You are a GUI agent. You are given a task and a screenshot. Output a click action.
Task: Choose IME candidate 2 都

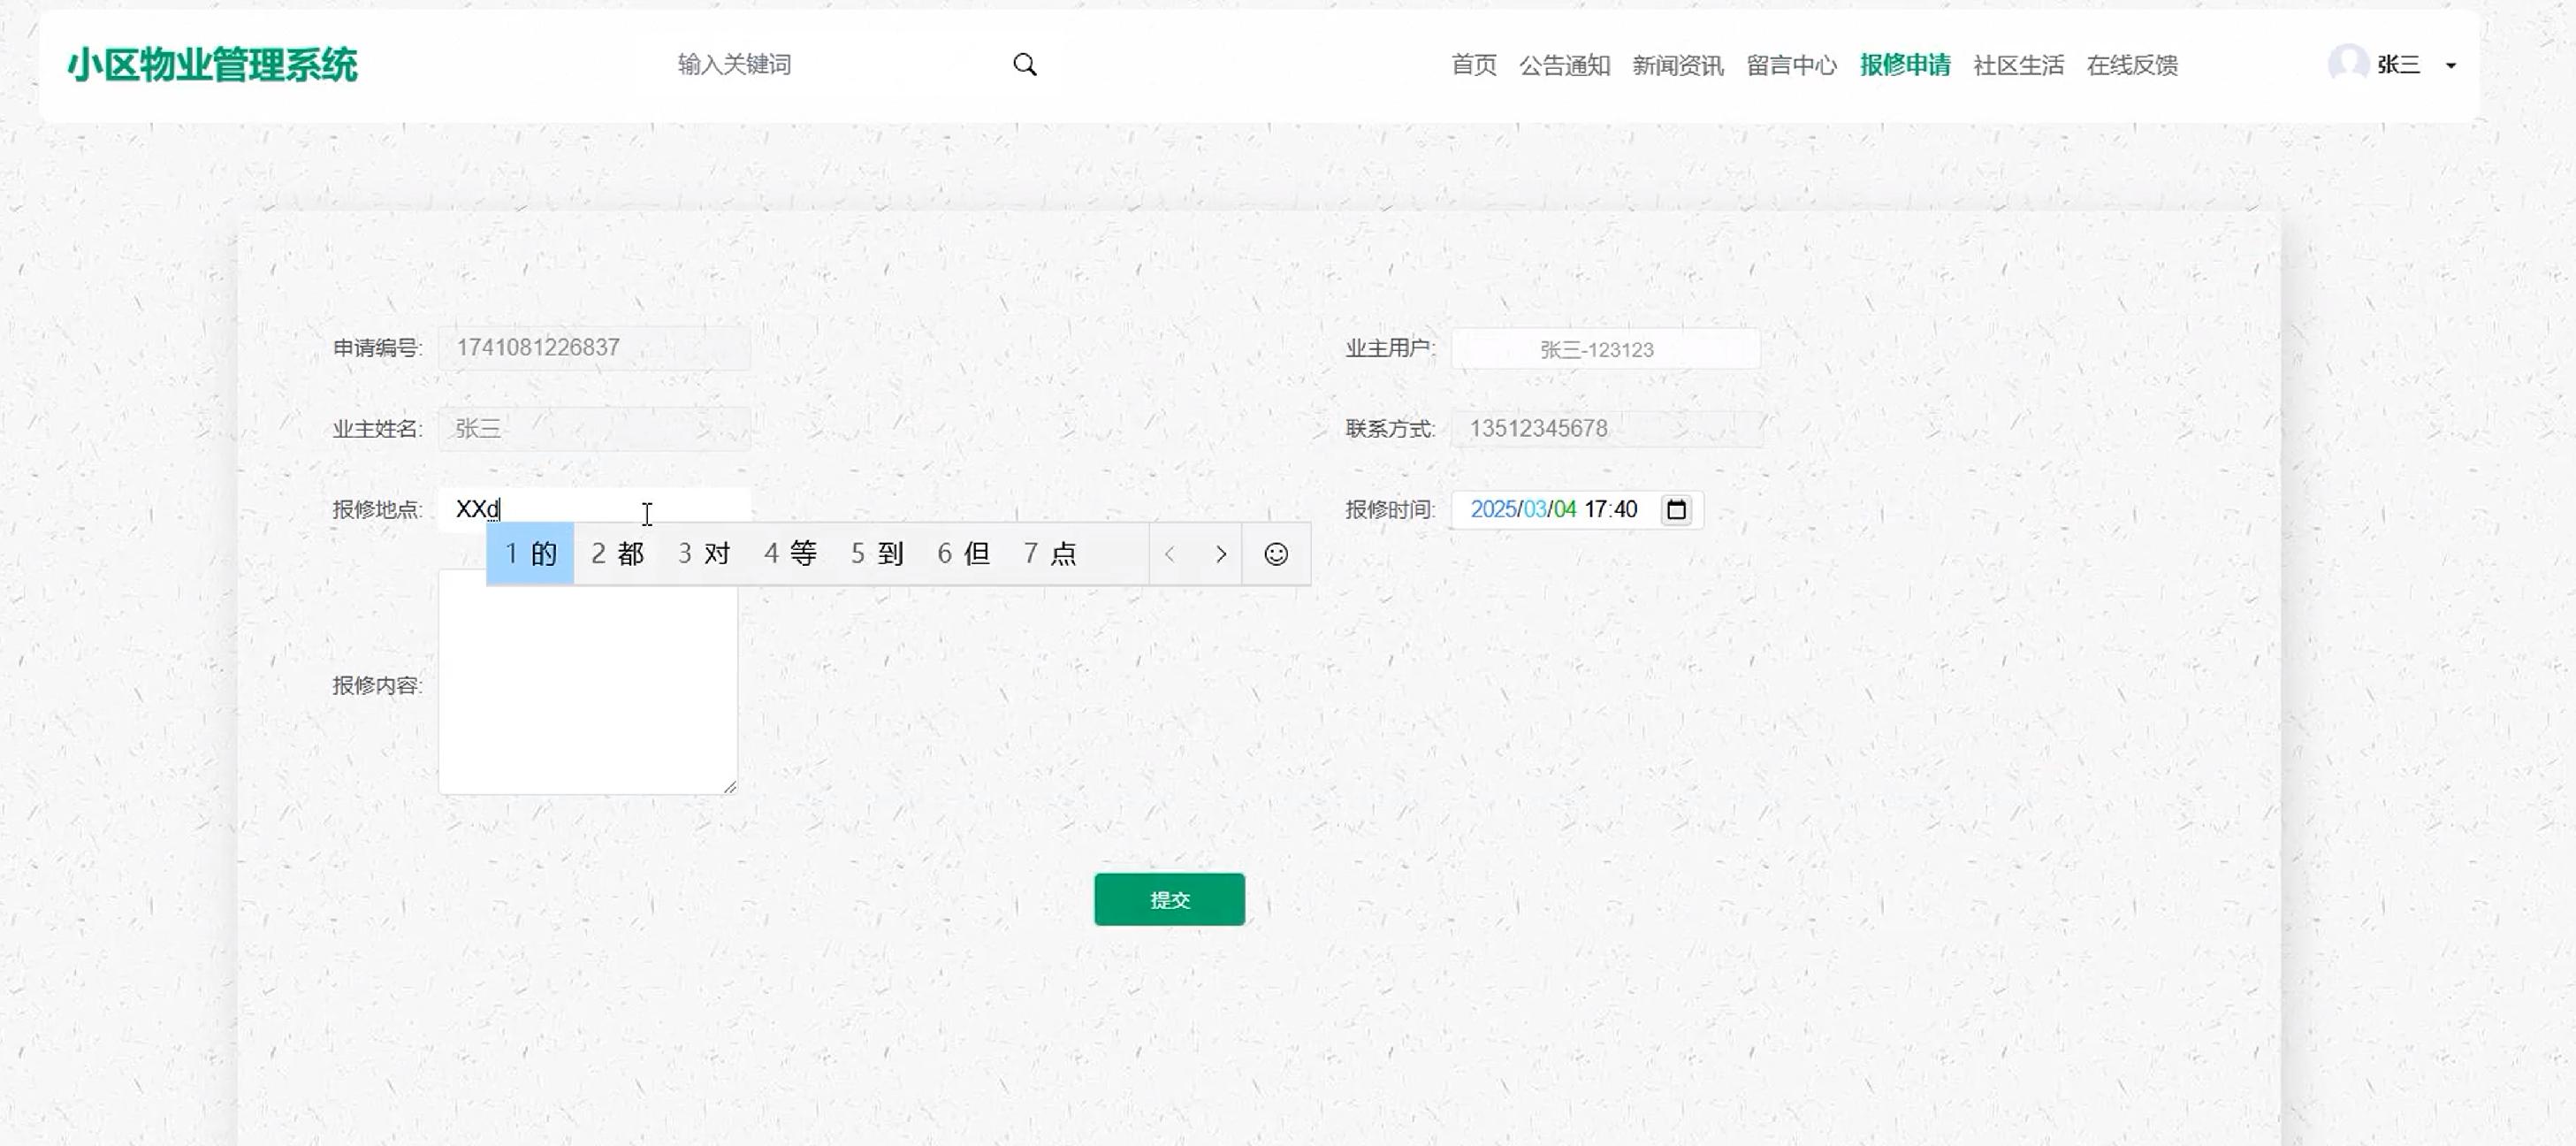click(617, 554)
